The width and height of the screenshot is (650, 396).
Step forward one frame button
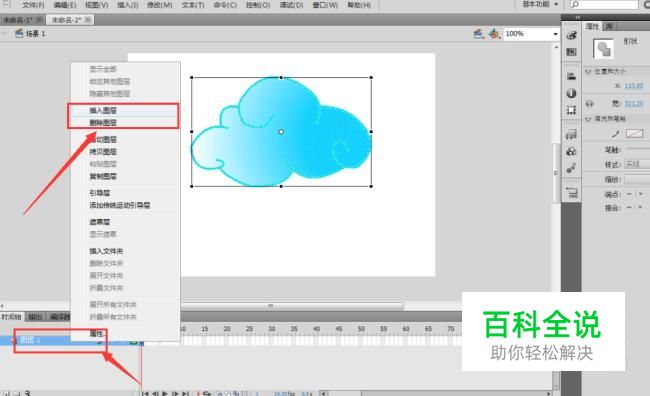[175, 393]
